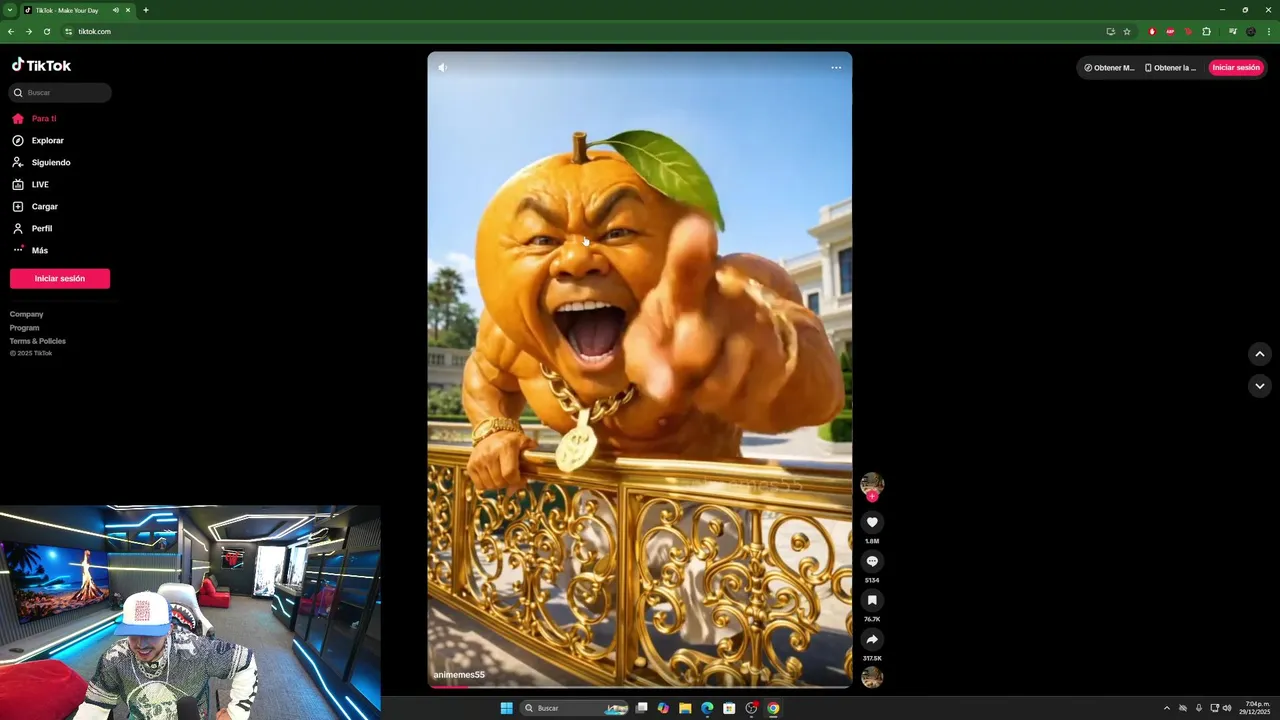Open the creator avatar beside the video
Screen dimensions: 1280x720
(x=872, y=484)
